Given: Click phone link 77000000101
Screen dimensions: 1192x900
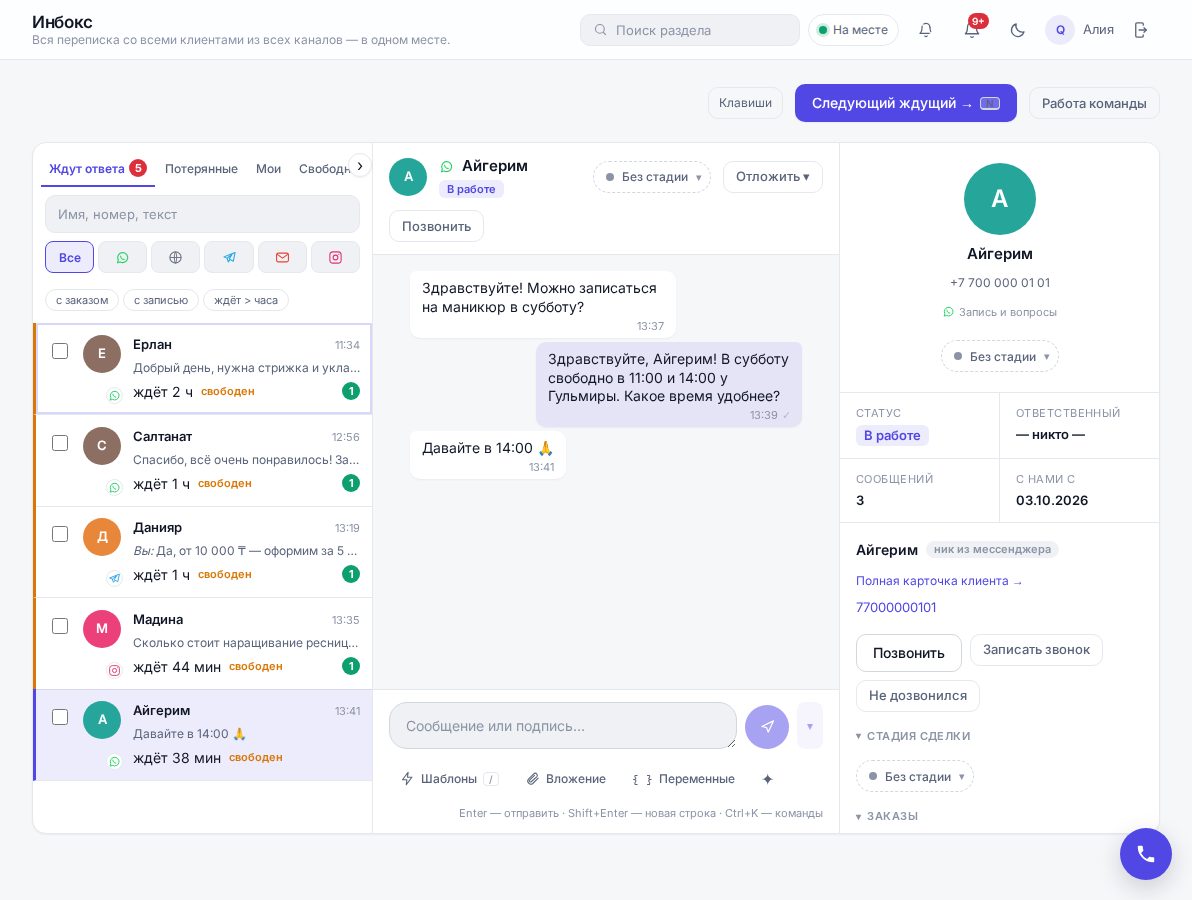Looking at the screenshot, I should (896, 607).
